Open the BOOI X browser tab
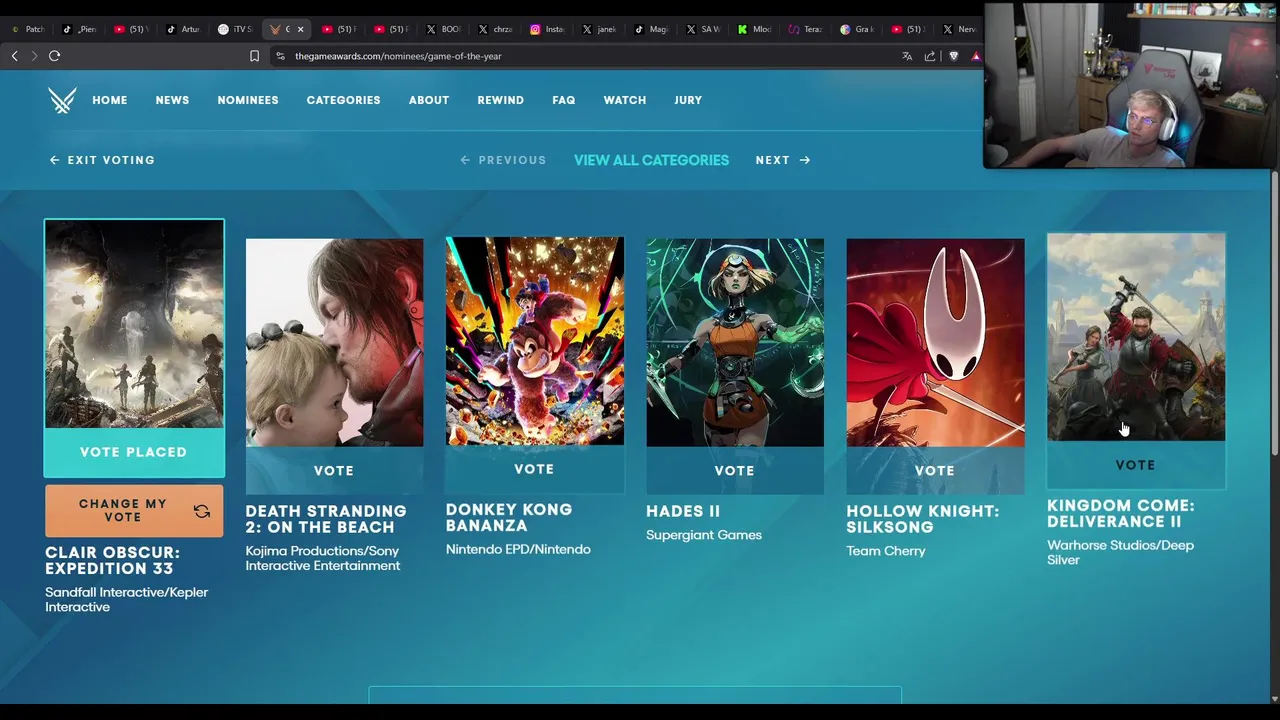Viewport: 1280px width, 720px height. [444, 29]
